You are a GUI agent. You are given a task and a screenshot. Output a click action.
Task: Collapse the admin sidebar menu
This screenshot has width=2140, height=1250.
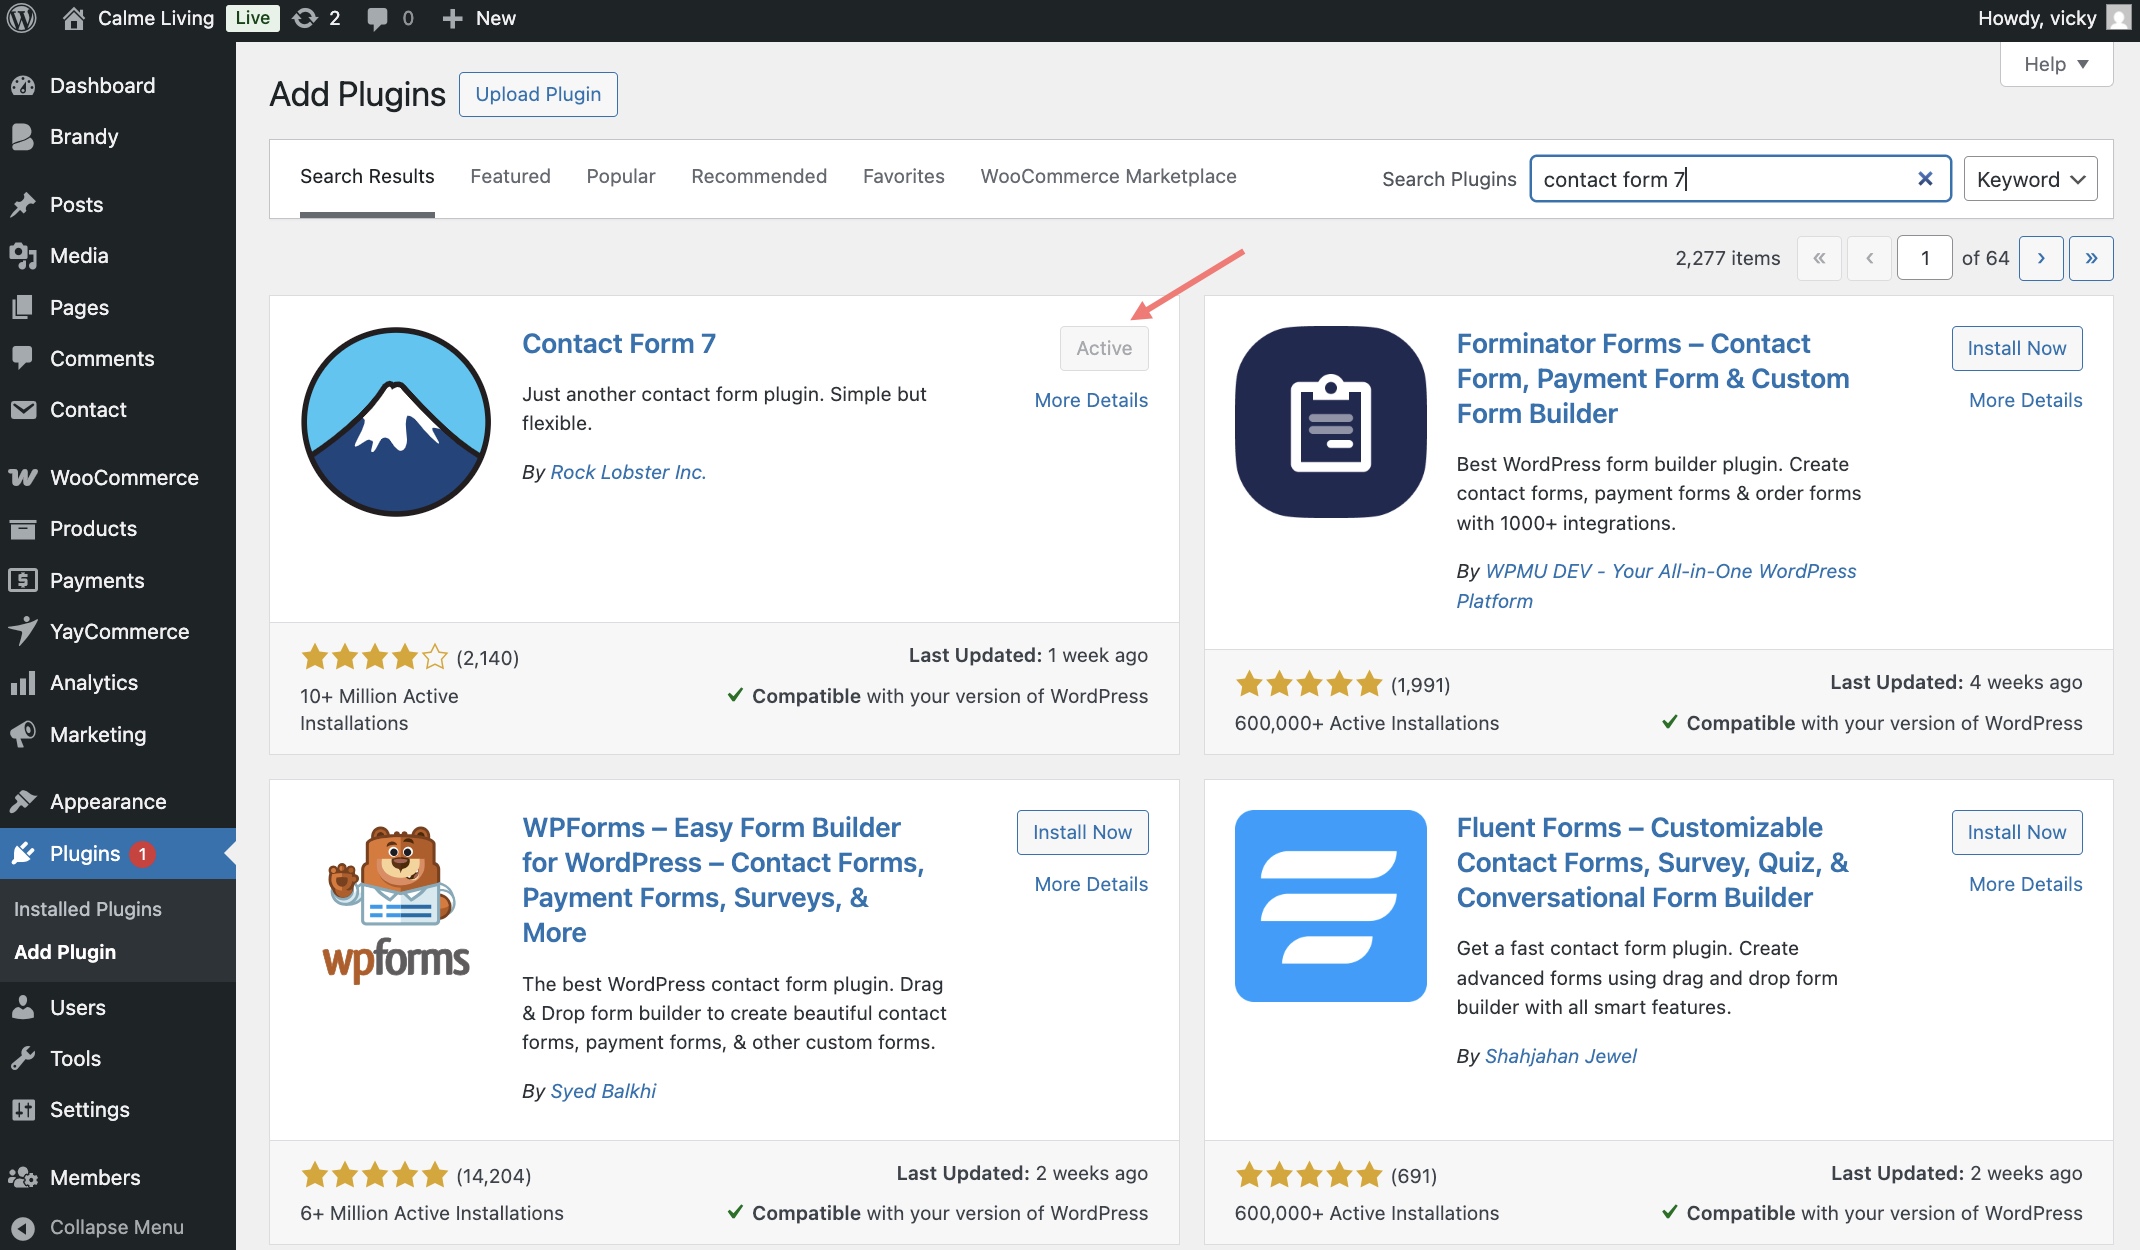[116, 1227]
